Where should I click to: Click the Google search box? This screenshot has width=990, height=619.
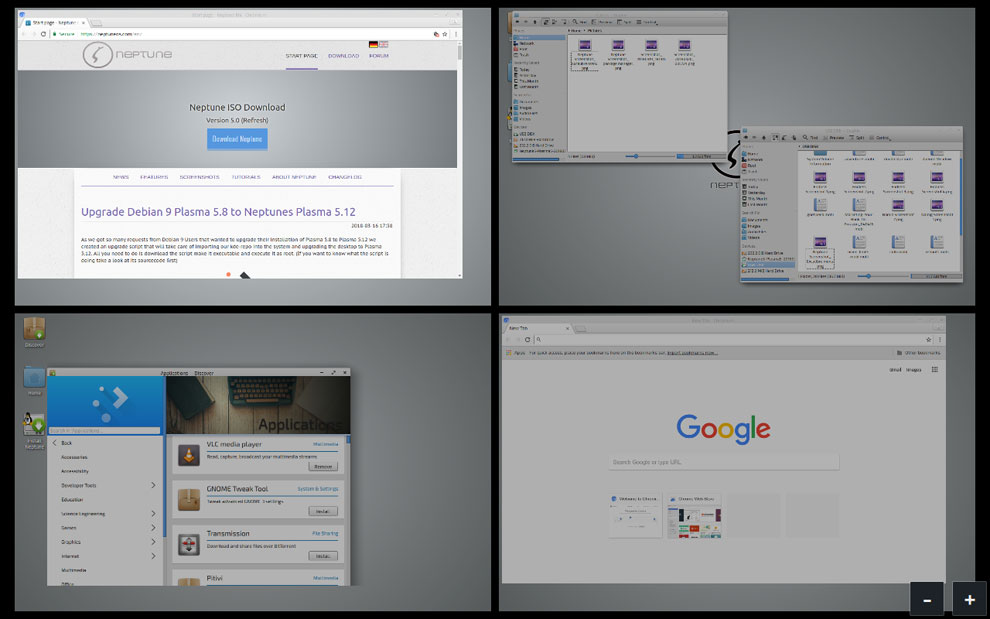click(x=724, y=462)
